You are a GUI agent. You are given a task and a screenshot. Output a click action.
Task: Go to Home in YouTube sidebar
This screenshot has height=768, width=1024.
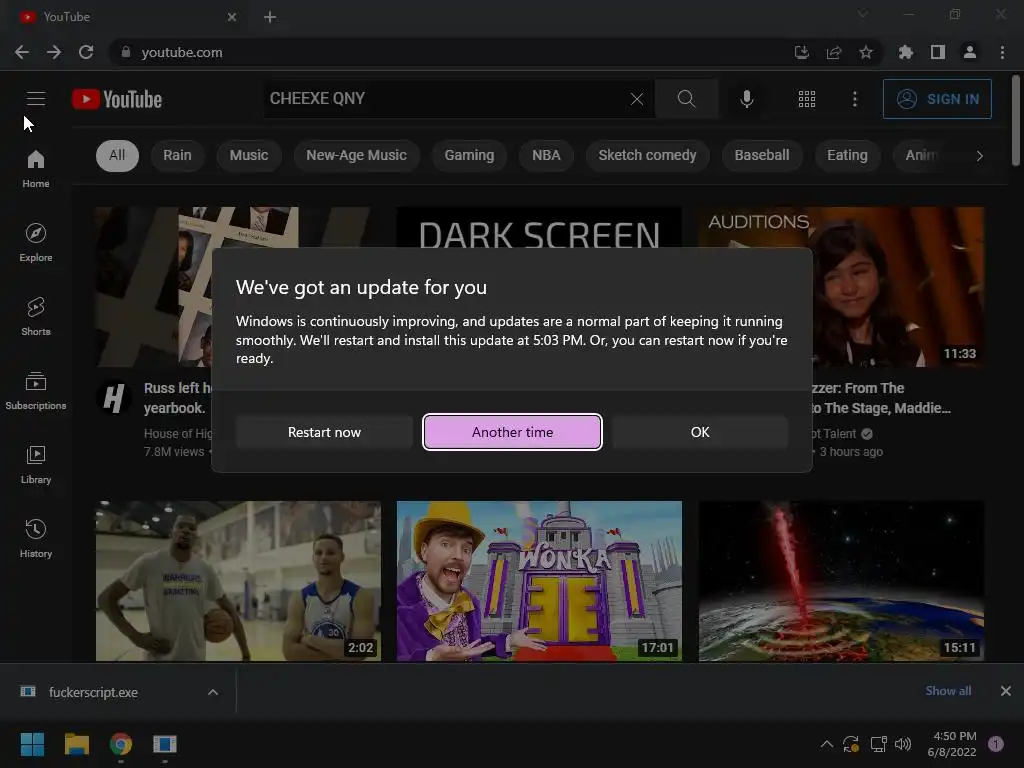coord(36,168)
